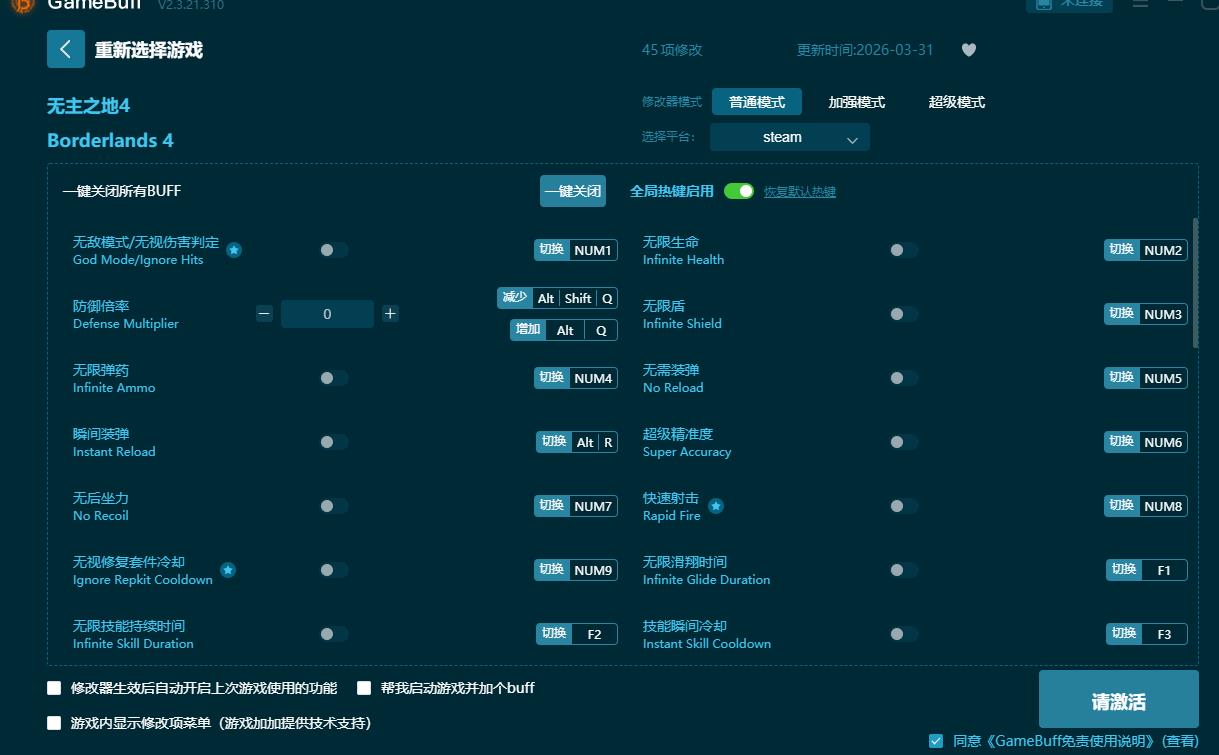
Task: Click NUM8 hotkey for Rapid Fire
Action: [1146, 506]
